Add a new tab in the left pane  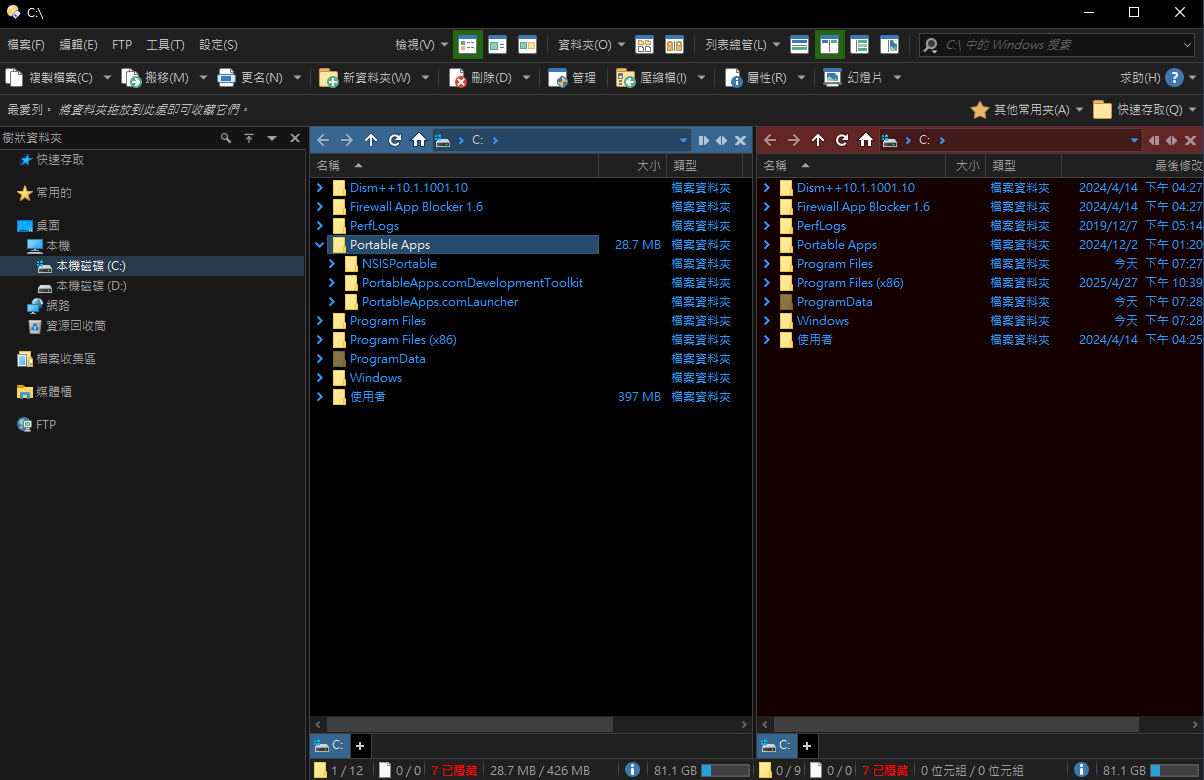[360, 745]
